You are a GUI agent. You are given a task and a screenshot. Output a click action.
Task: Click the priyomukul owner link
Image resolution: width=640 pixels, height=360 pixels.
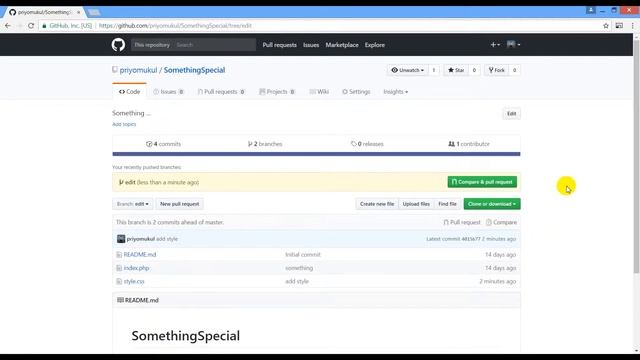pos(138,70)
